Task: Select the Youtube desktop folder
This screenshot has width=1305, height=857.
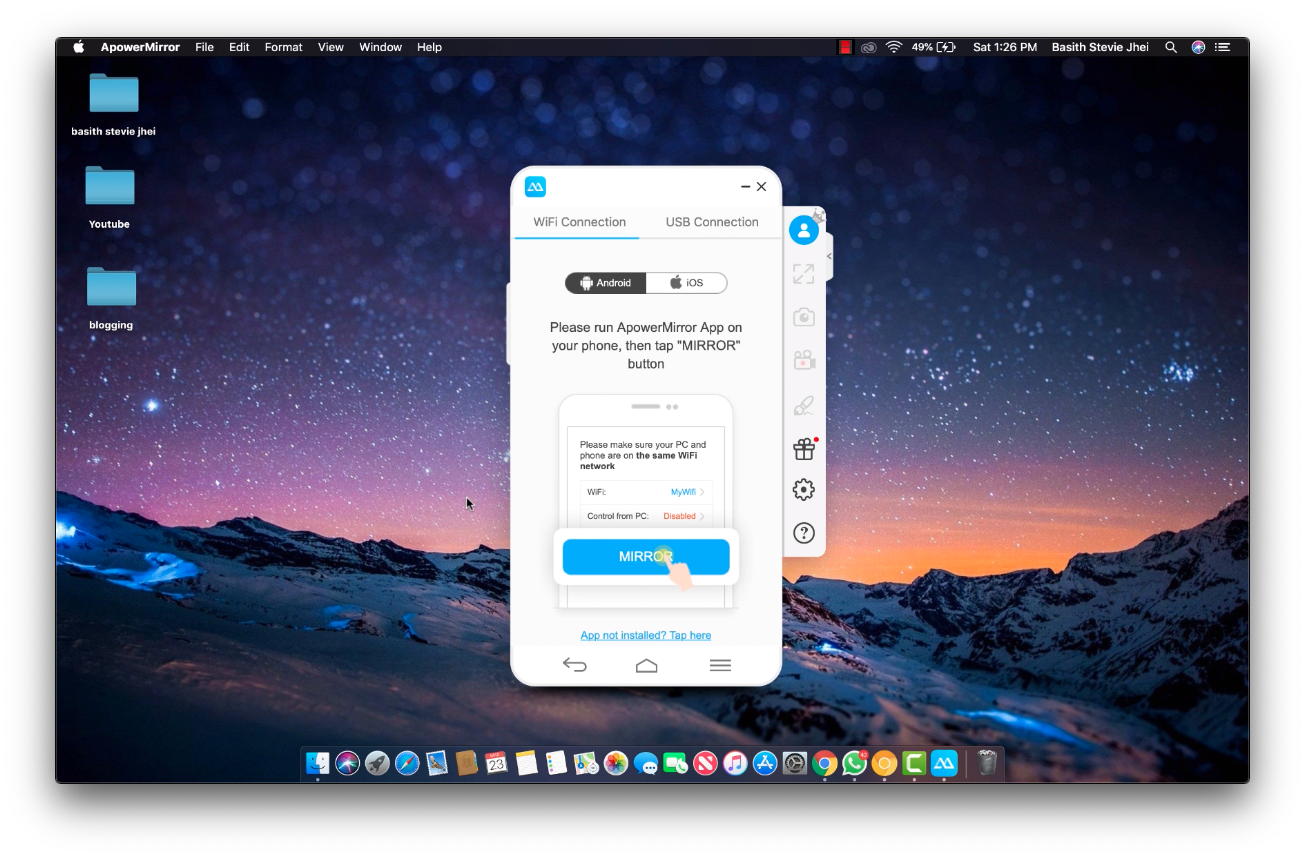Action: (x=109, y=197)
